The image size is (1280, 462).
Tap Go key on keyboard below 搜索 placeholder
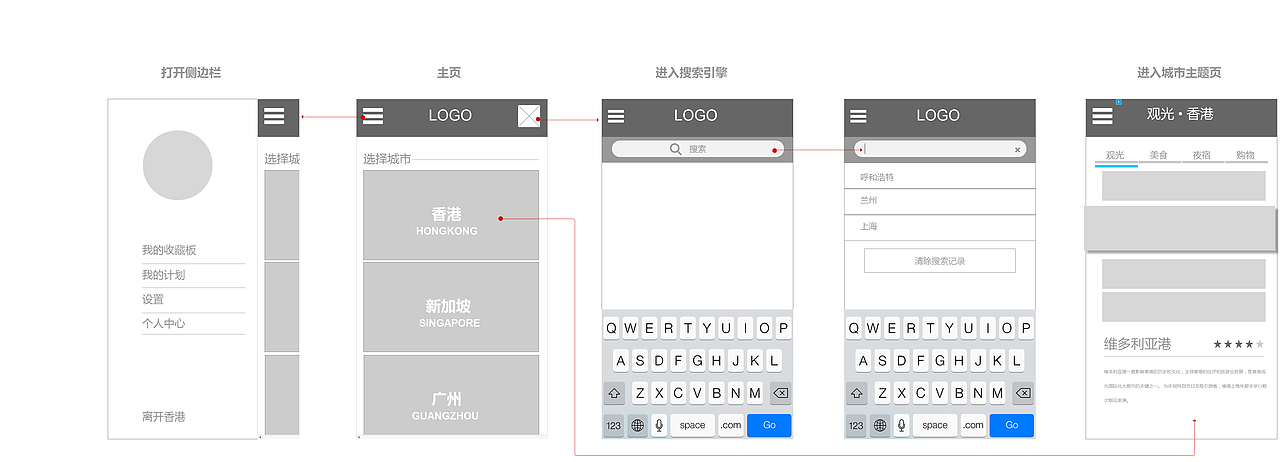769,425
